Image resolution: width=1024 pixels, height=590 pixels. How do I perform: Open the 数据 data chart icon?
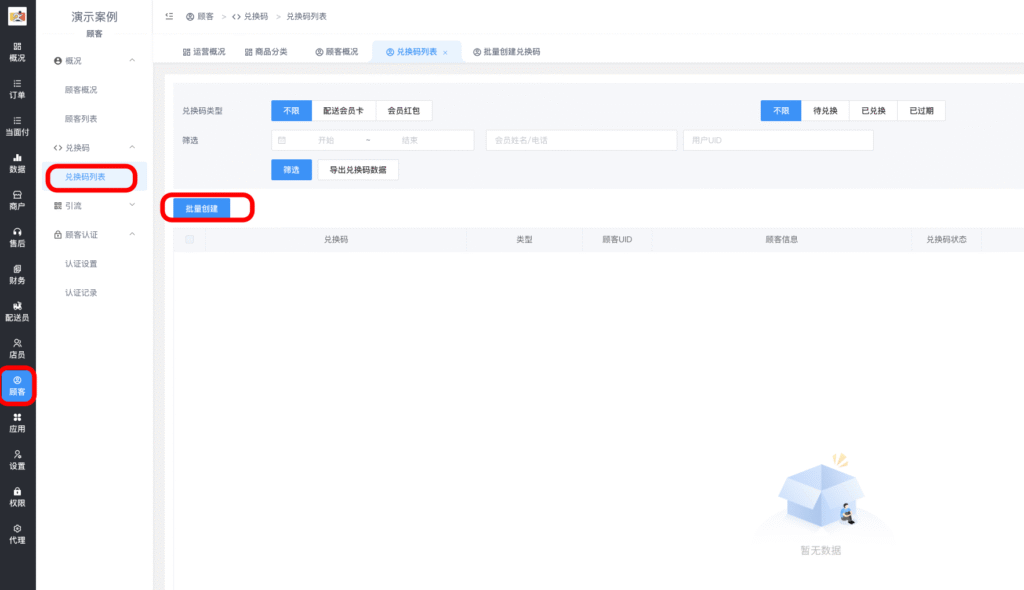coord(17,163)
